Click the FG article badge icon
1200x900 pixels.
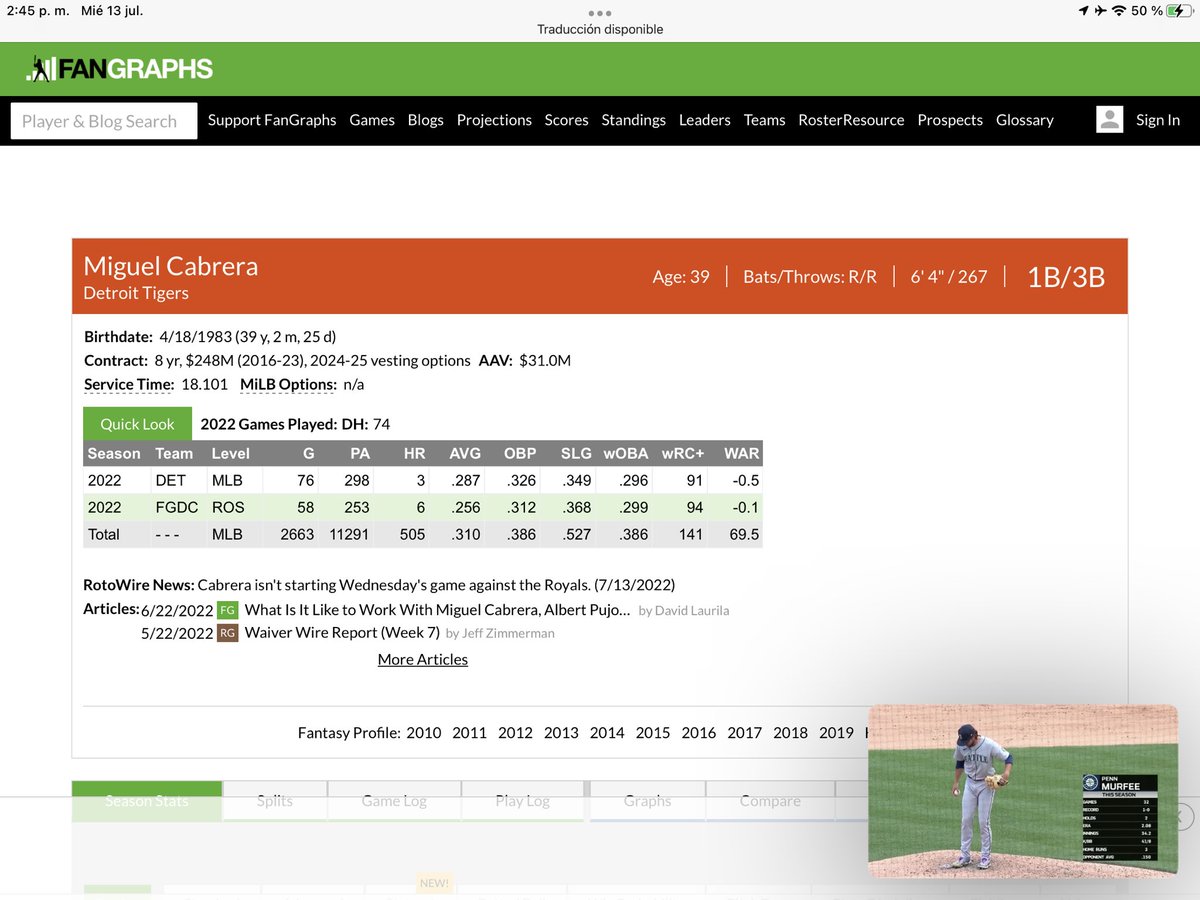228,610
